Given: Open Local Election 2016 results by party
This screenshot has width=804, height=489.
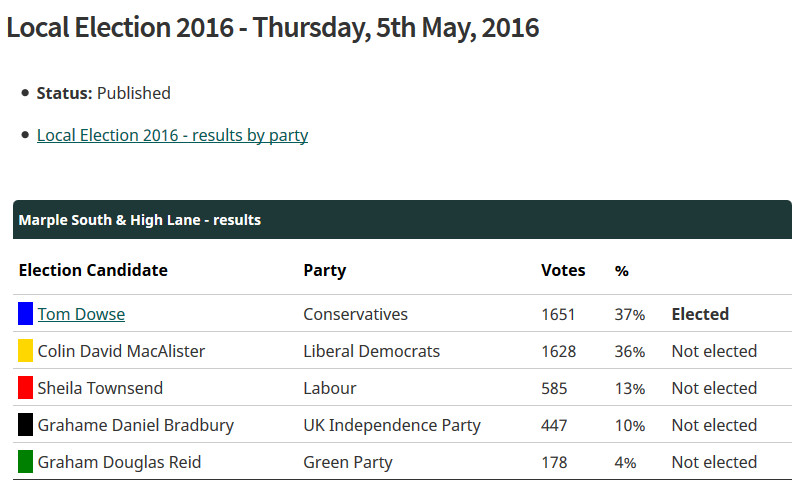Looking at the screenshot, I should coord(172,135).
